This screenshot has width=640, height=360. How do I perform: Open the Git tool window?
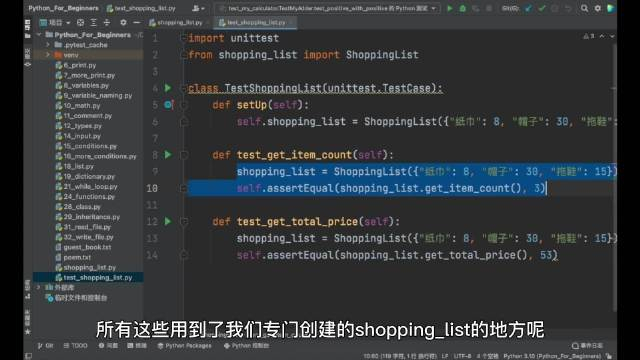(x=45, y=345)
